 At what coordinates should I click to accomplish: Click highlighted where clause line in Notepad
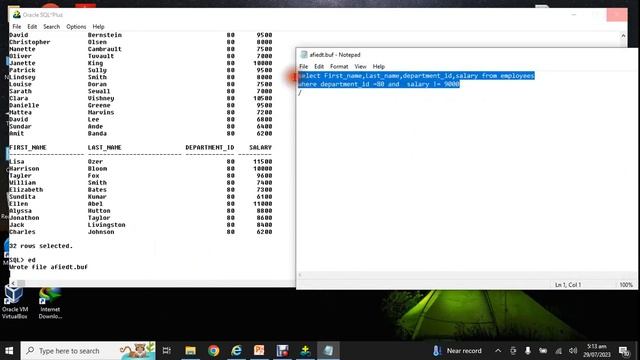coord(379,84)
